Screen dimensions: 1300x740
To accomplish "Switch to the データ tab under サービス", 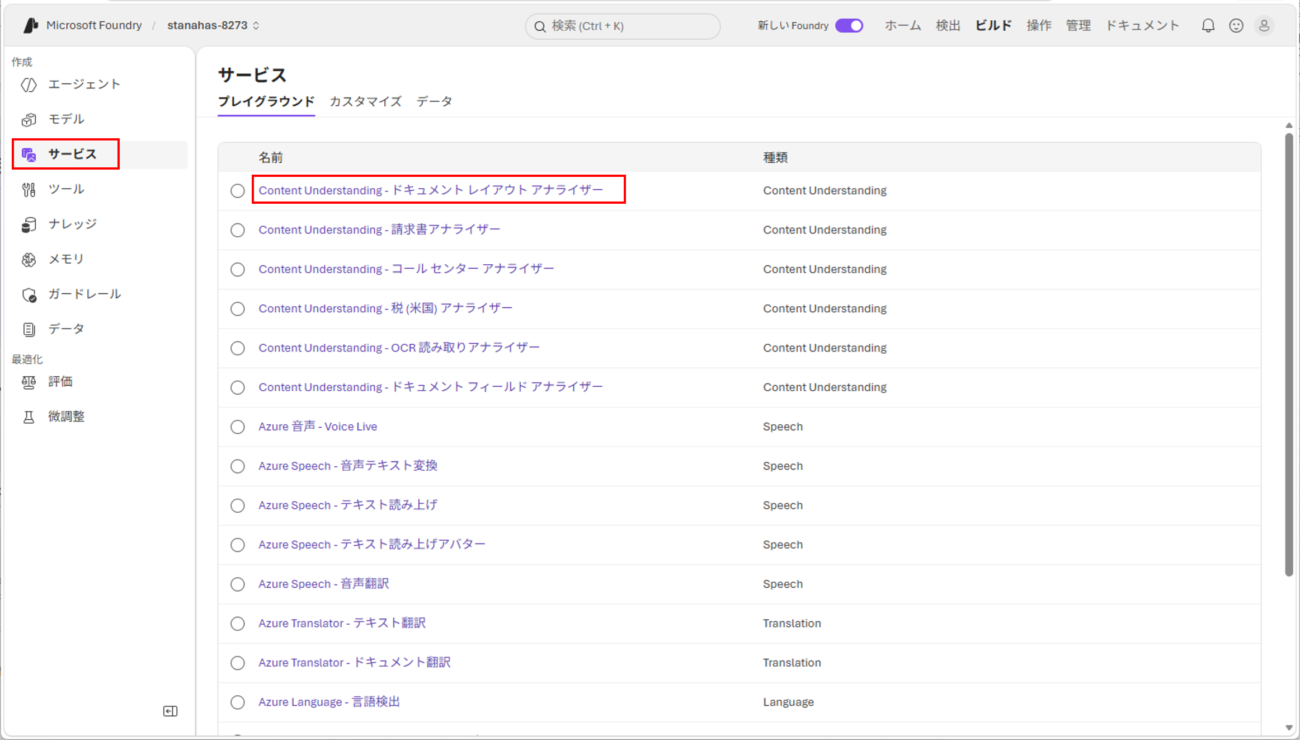I will tap(434, 102).
